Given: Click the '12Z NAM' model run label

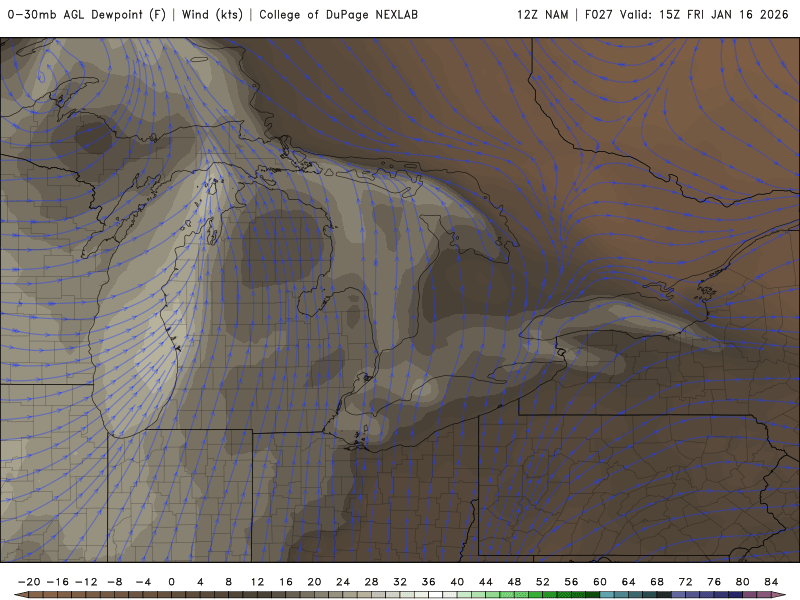Looking at the screenshot, I should click(542, 15).
